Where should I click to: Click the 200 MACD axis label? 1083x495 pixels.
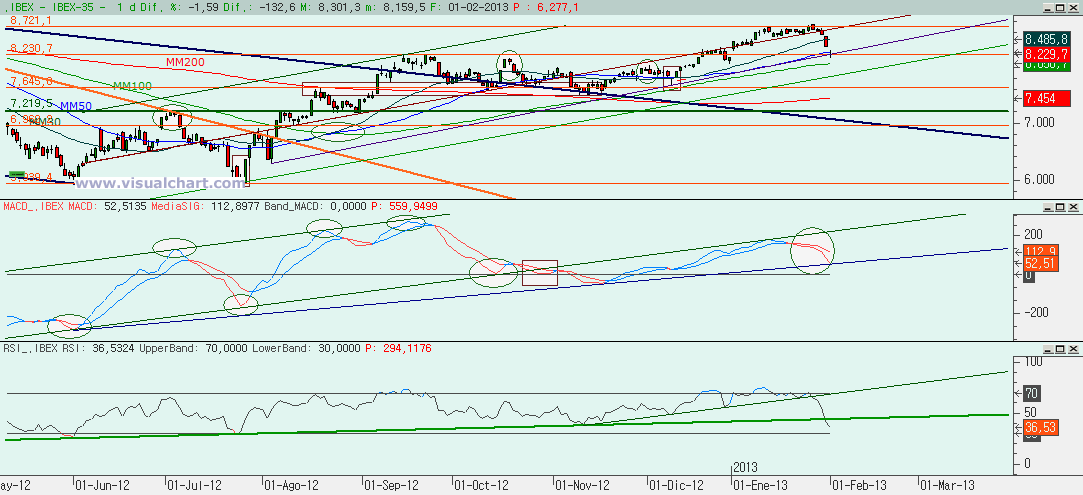click(x=1035, y=233)
